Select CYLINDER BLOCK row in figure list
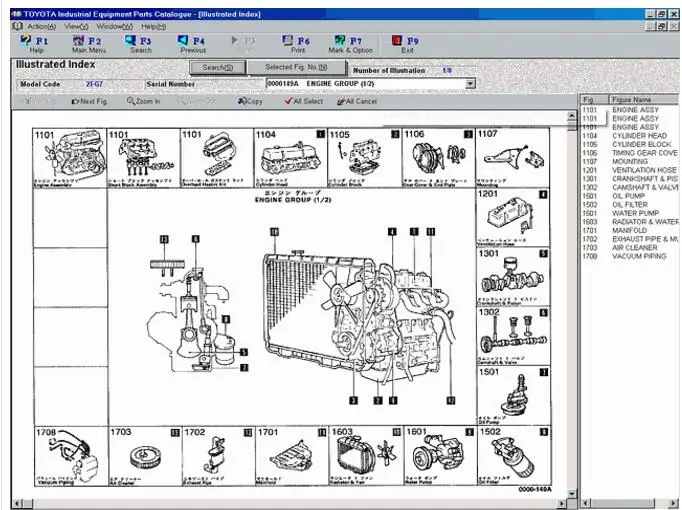The height and width of the screenshot is (510, 682). 630,144
